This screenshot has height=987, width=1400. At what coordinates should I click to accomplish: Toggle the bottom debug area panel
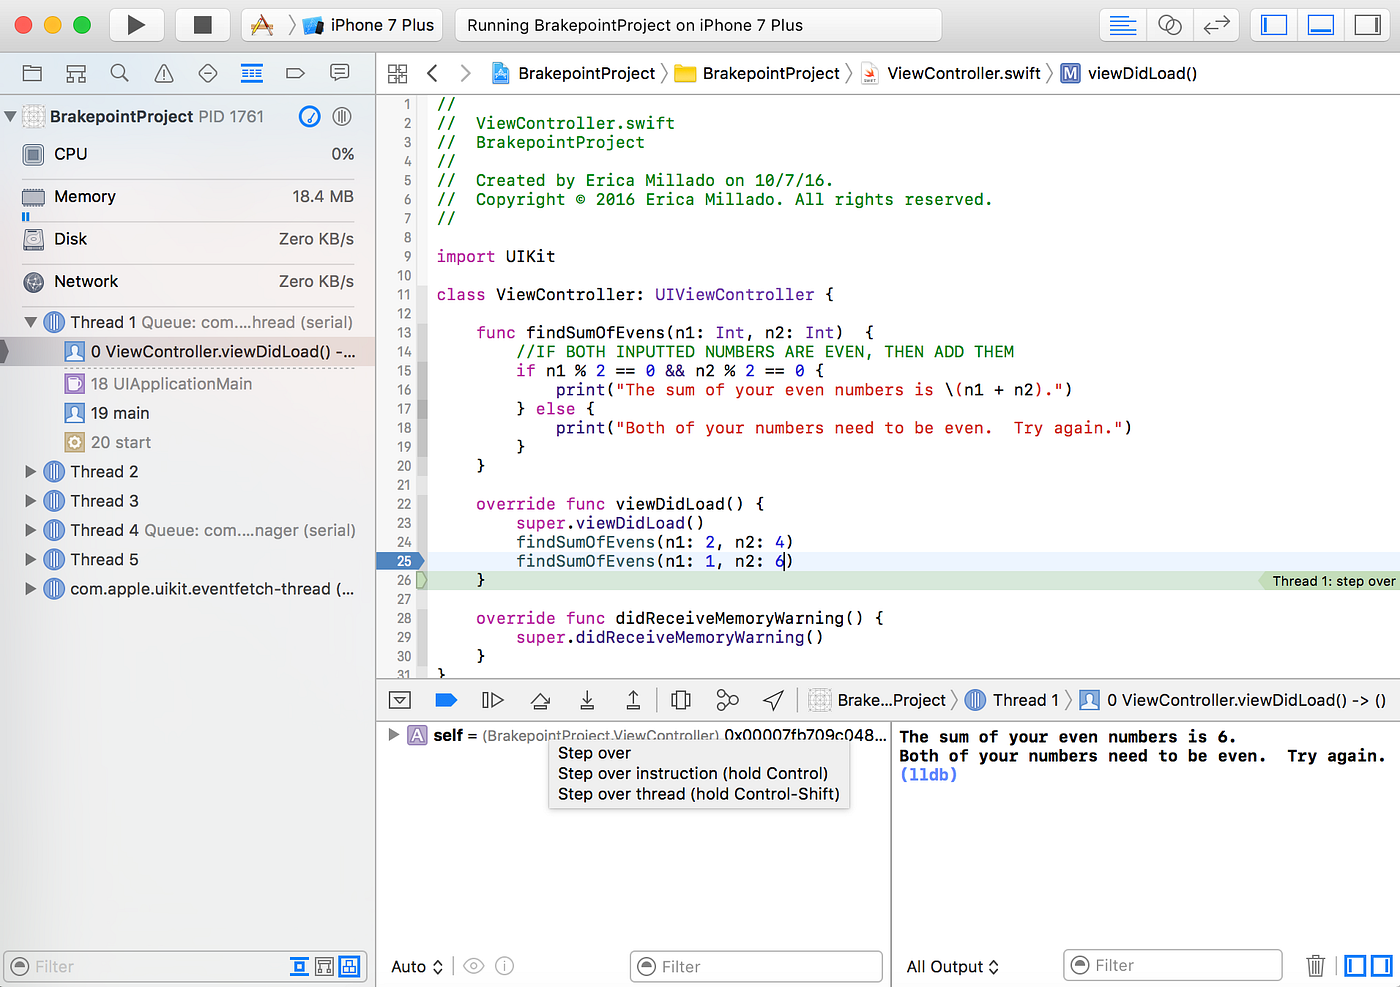pyautogui.click(x=1321, y=25)
